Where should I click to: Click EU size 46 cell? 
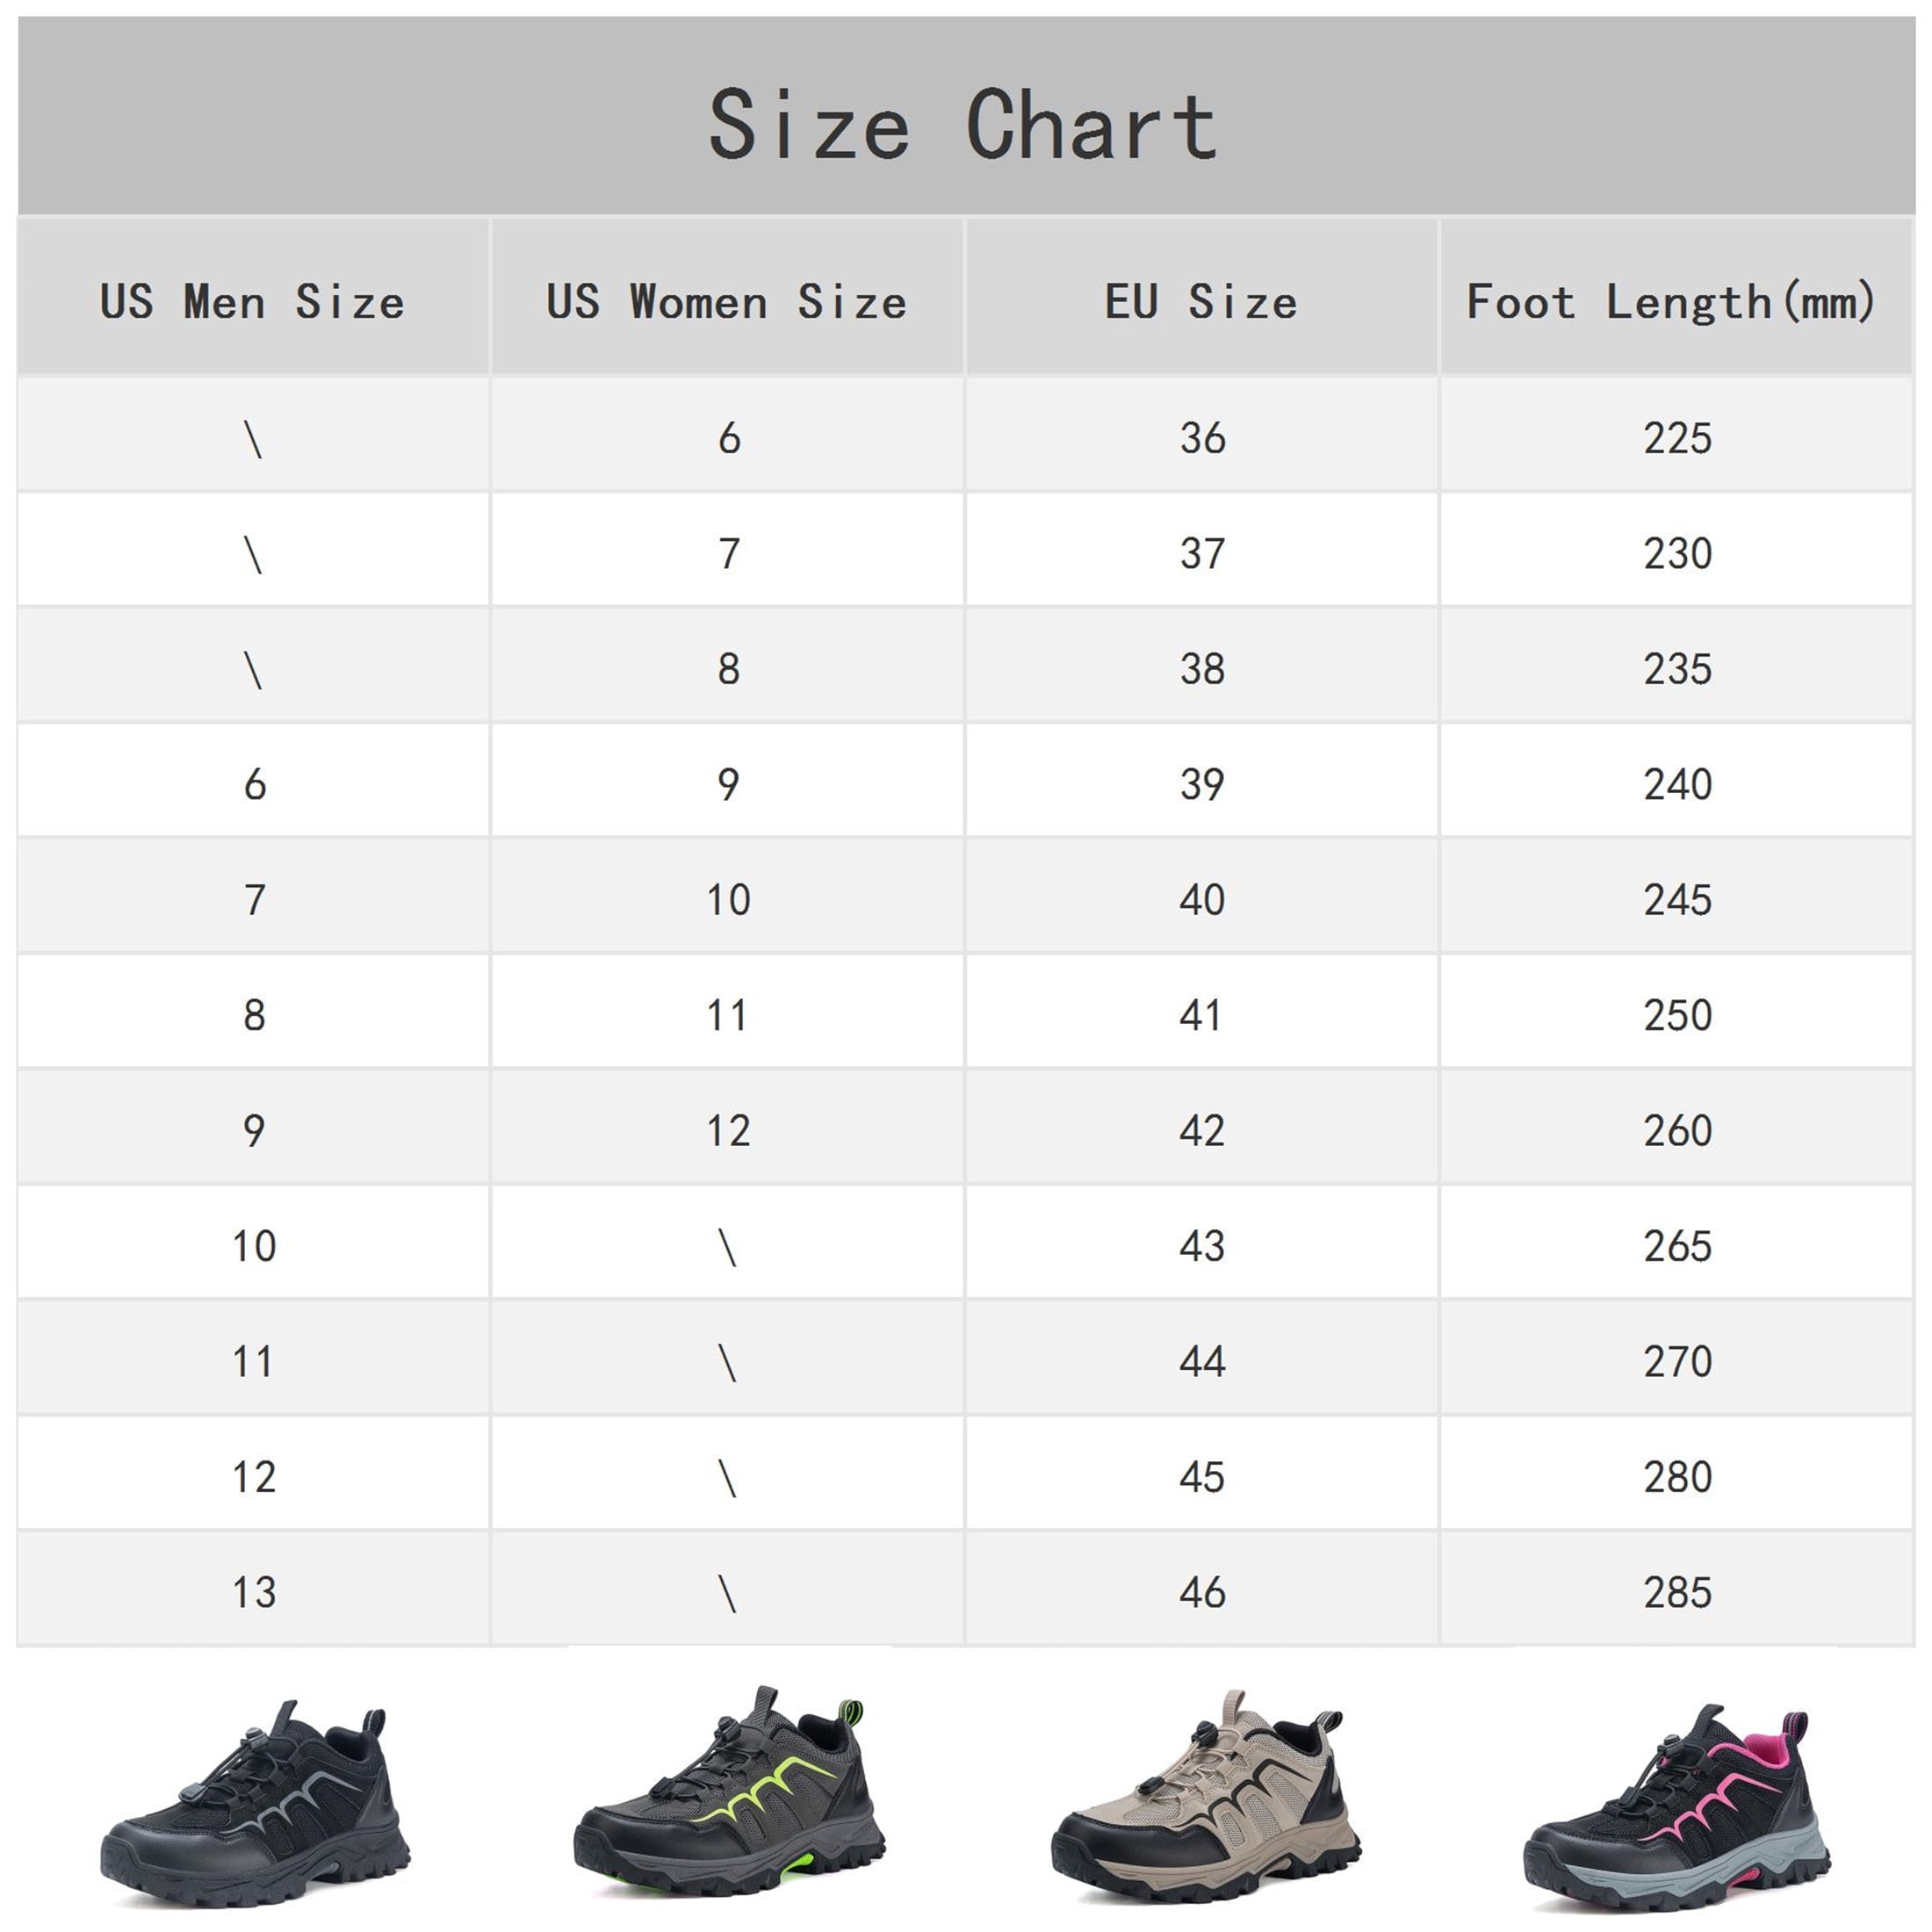(1202, 1591)
